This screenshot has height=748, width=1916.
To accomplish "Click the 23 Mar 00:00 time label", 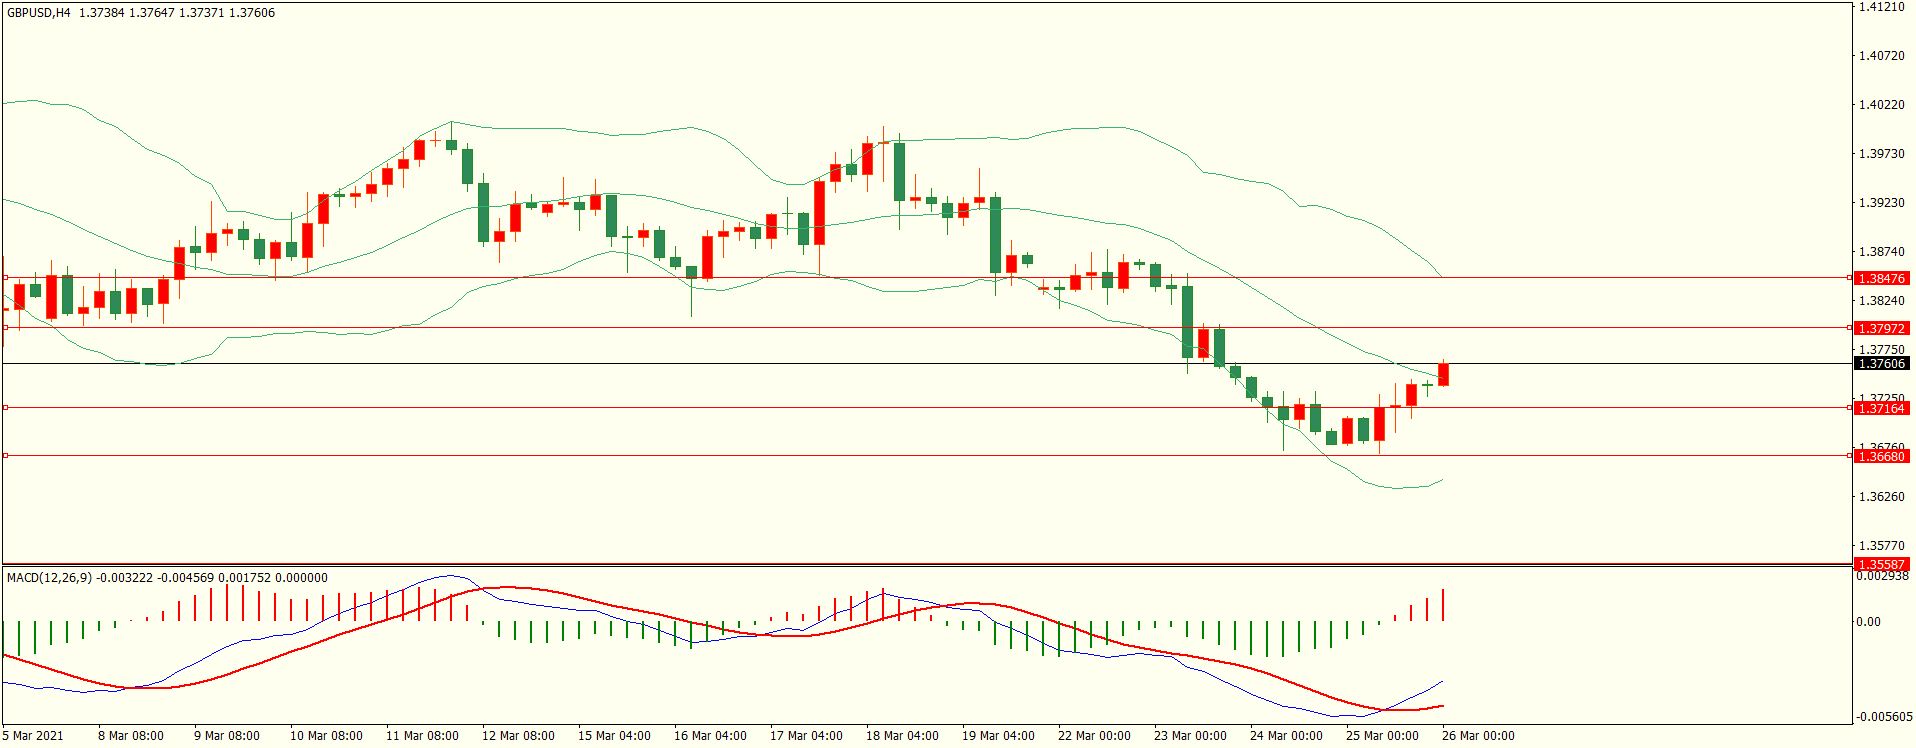I will point(1190,736).
